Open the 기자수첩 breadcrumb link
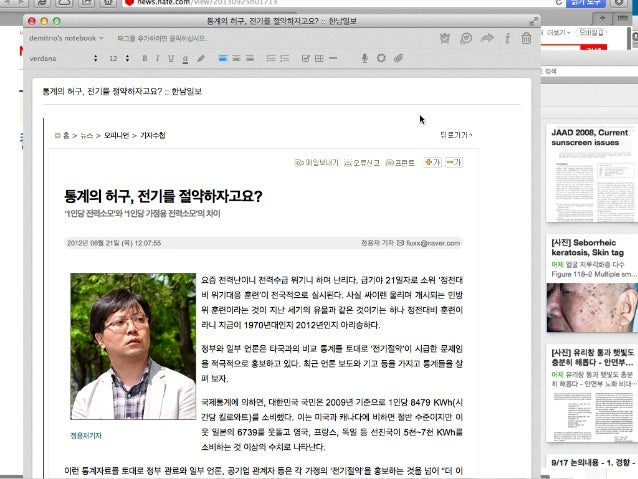 tap(153, 136)
